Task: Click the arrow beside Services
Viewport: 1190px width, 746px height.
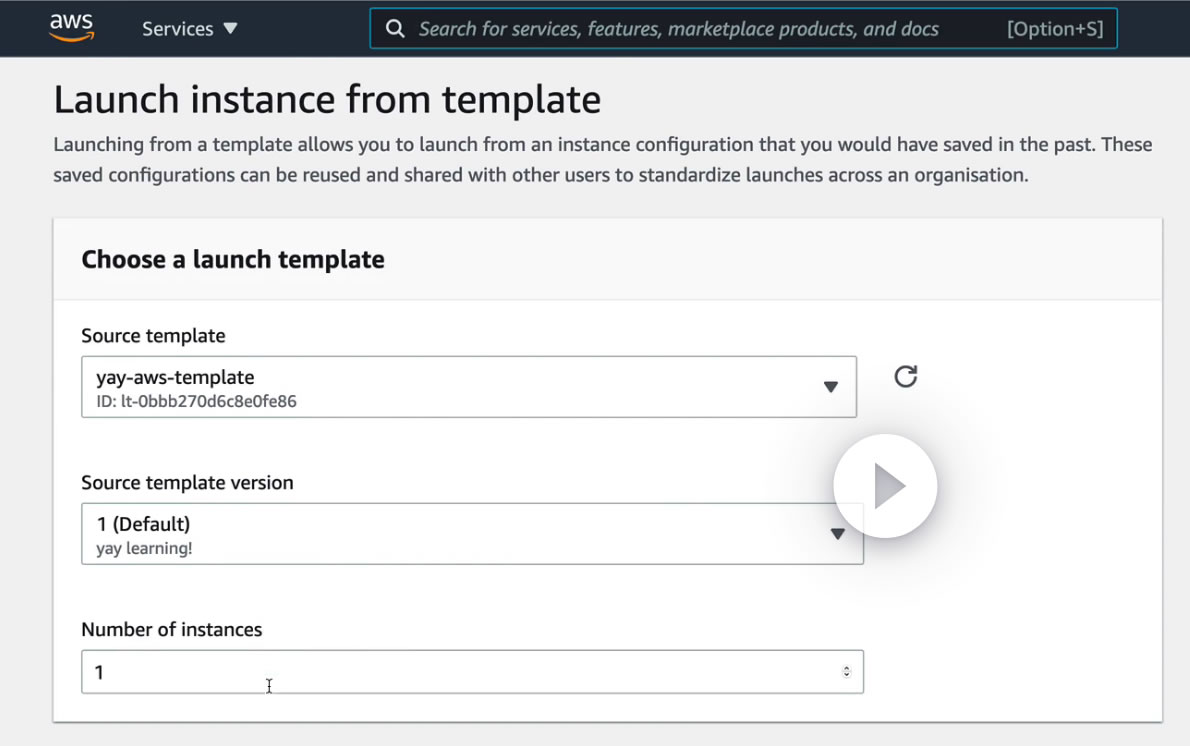Action: (230, 29)
